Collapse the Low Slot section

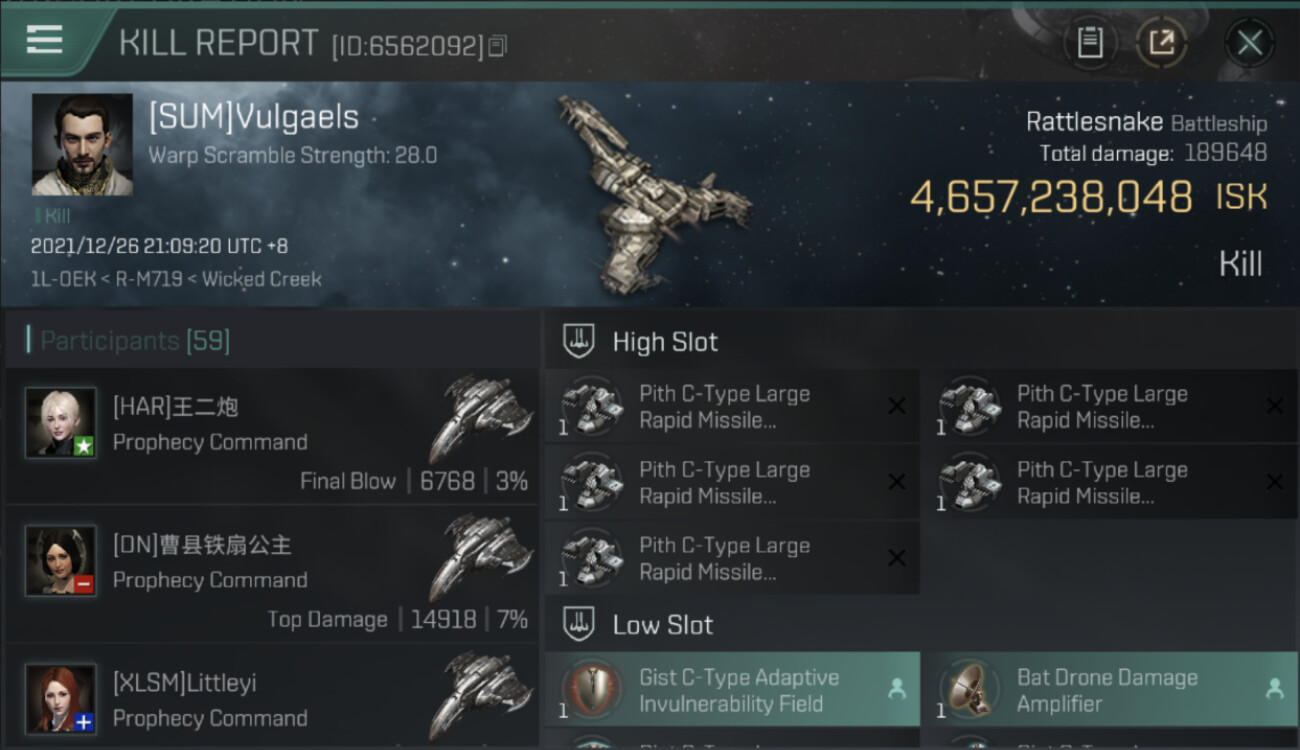tap(639, 625)
